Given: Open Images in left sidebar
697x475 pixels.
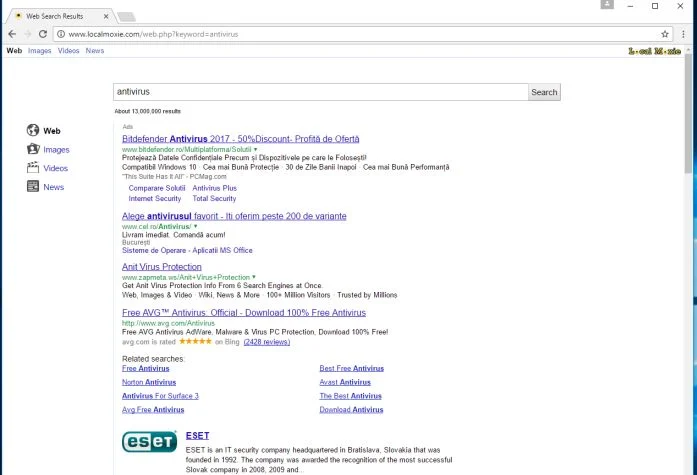Looking at the screenshot, I should point(56,150).
